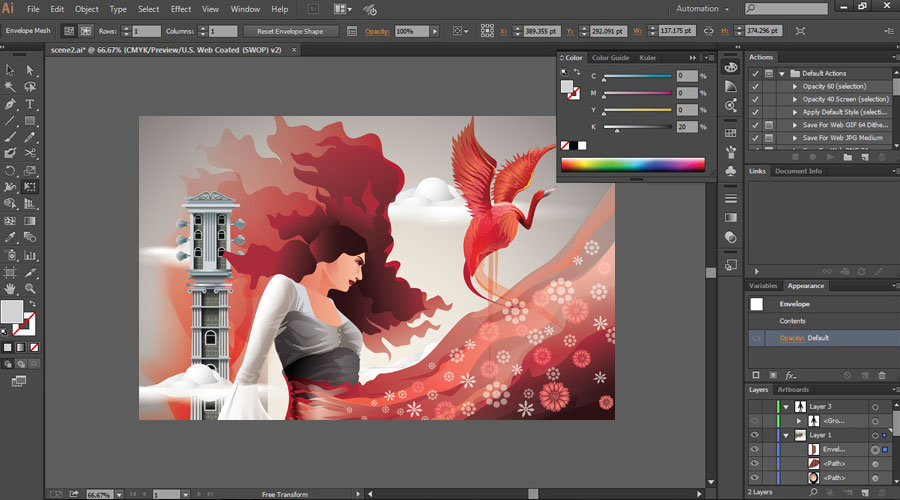900x500 pixels.
Task: Open the Swatches panel grid icon
Action: click(730, 132)
